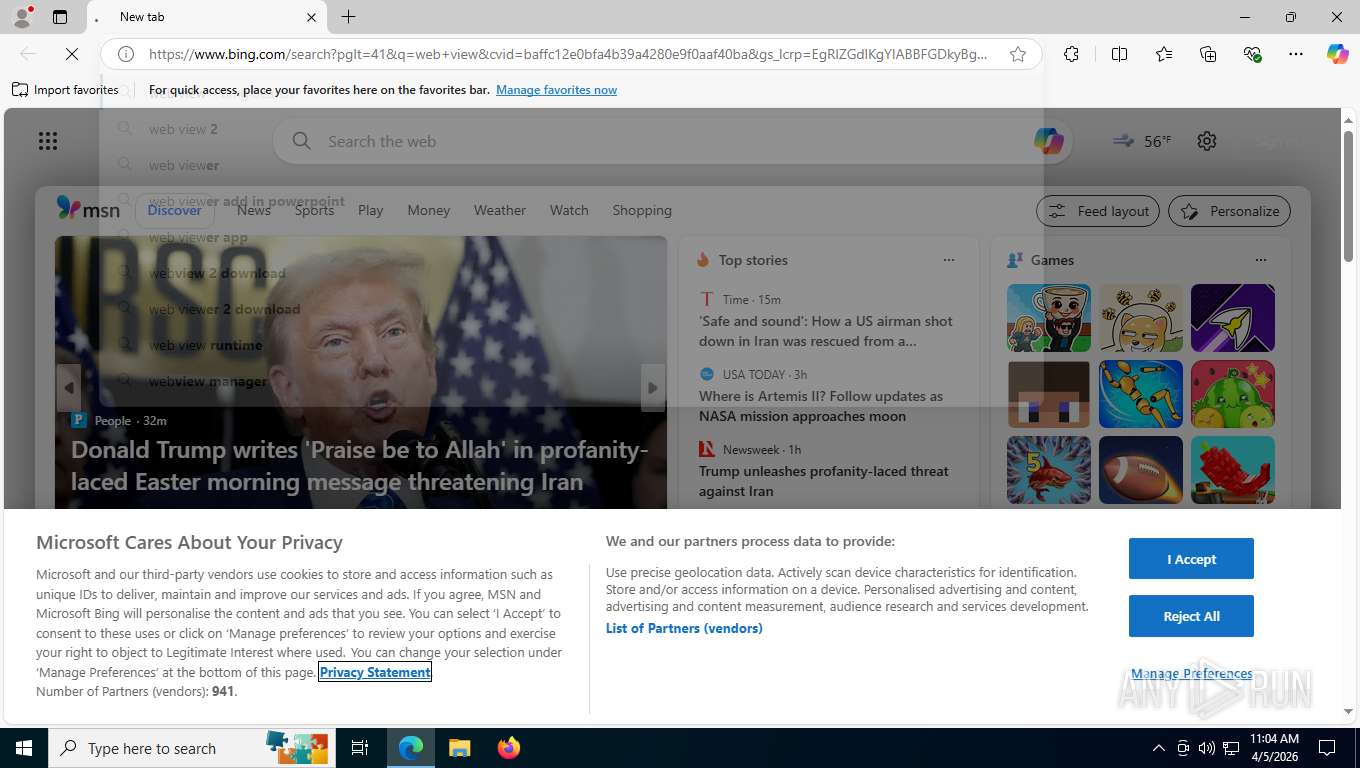Open the watermelon fruit game thumbnail
1360x768 pixels.
point(1233,394)
